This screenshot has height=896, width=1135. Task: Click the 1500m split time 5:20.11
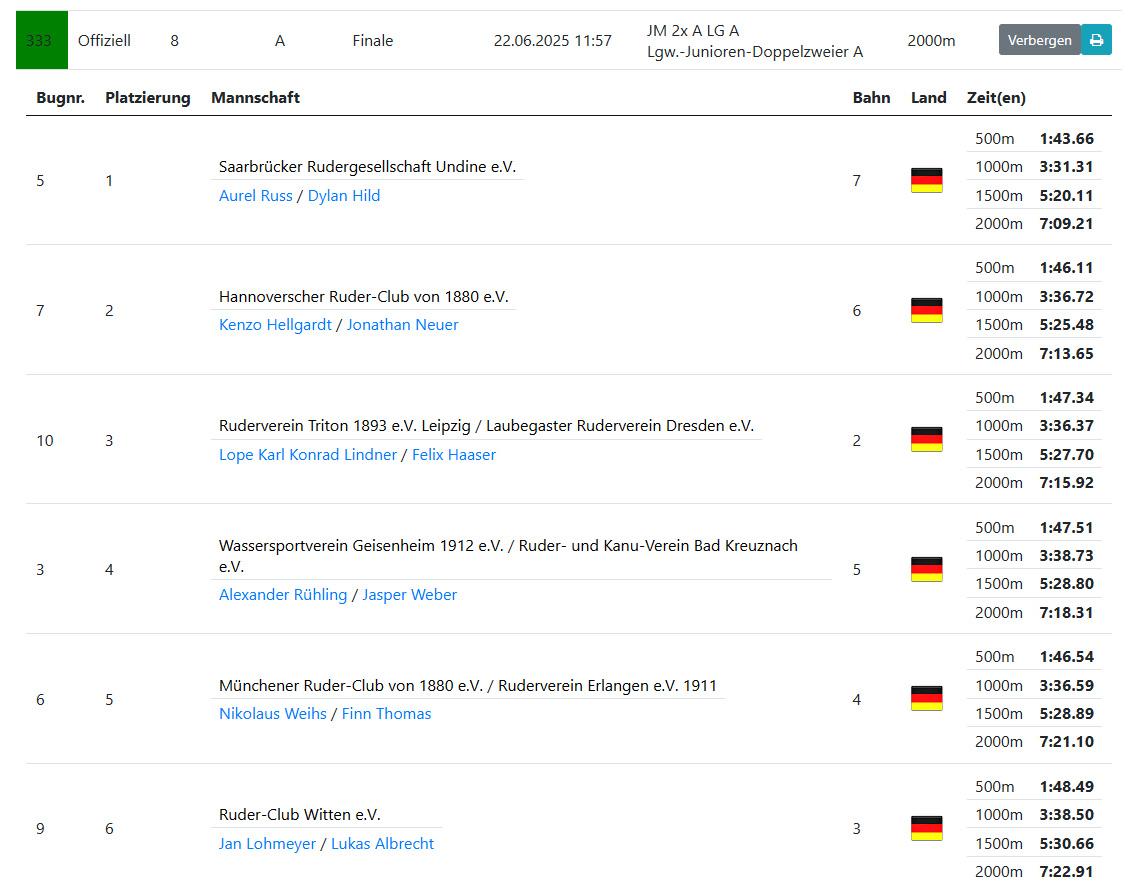tap(1066, 195)
